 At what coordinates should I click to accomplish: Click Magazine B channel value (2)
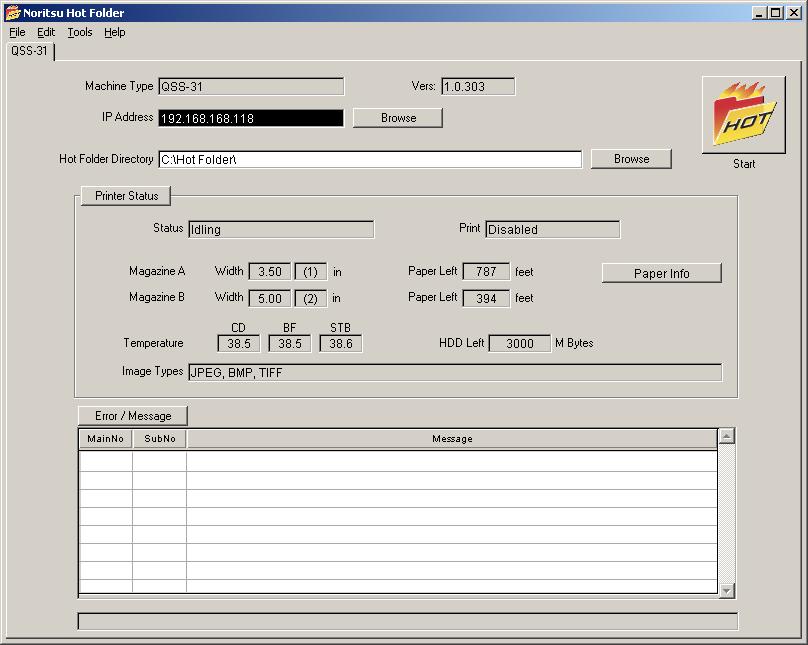(x=311, y=298)
